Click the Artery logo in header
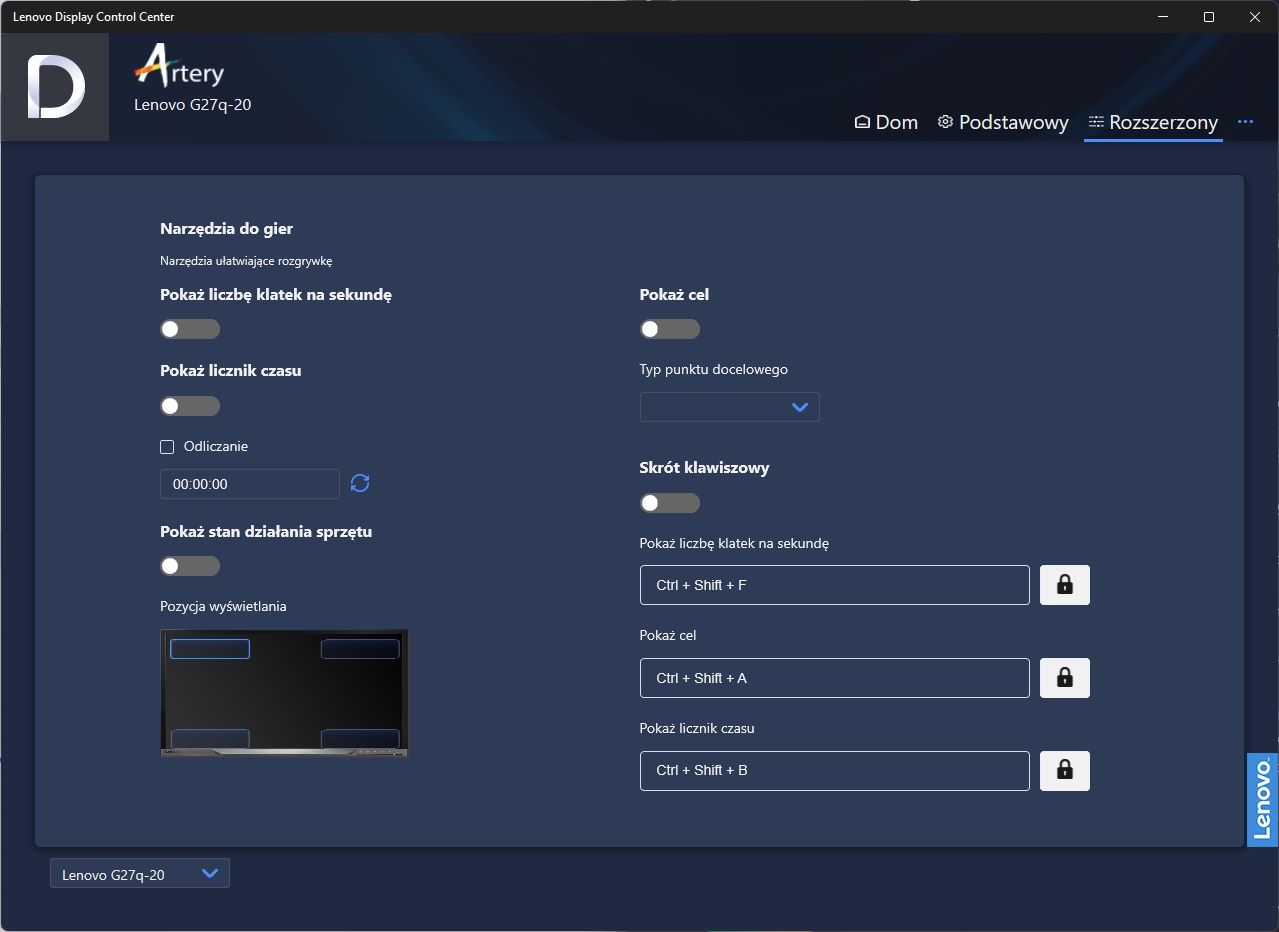 coord(180,66)
